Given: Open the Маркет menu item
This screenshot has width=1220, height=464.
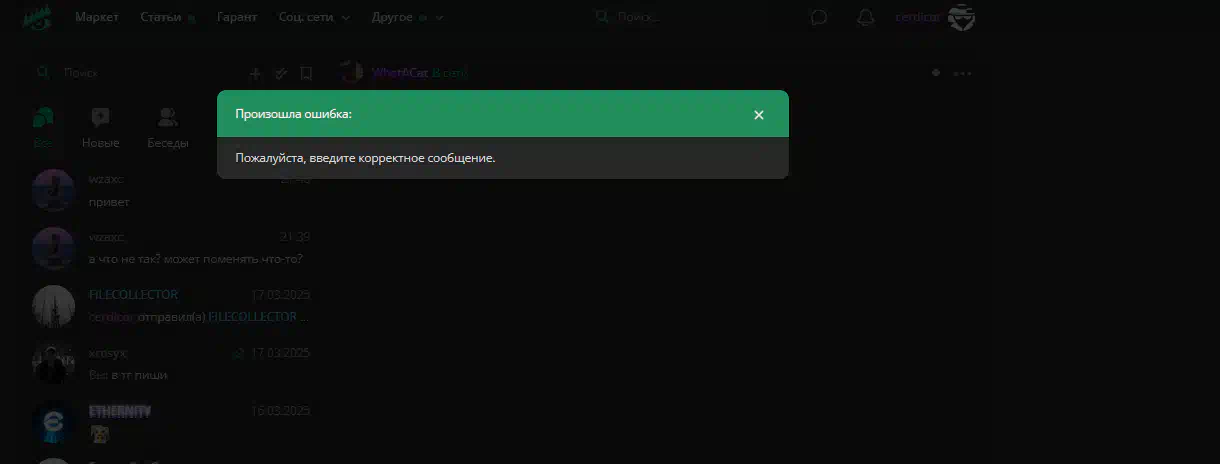Looking at the screenshot, I should [x=96, y=17].
